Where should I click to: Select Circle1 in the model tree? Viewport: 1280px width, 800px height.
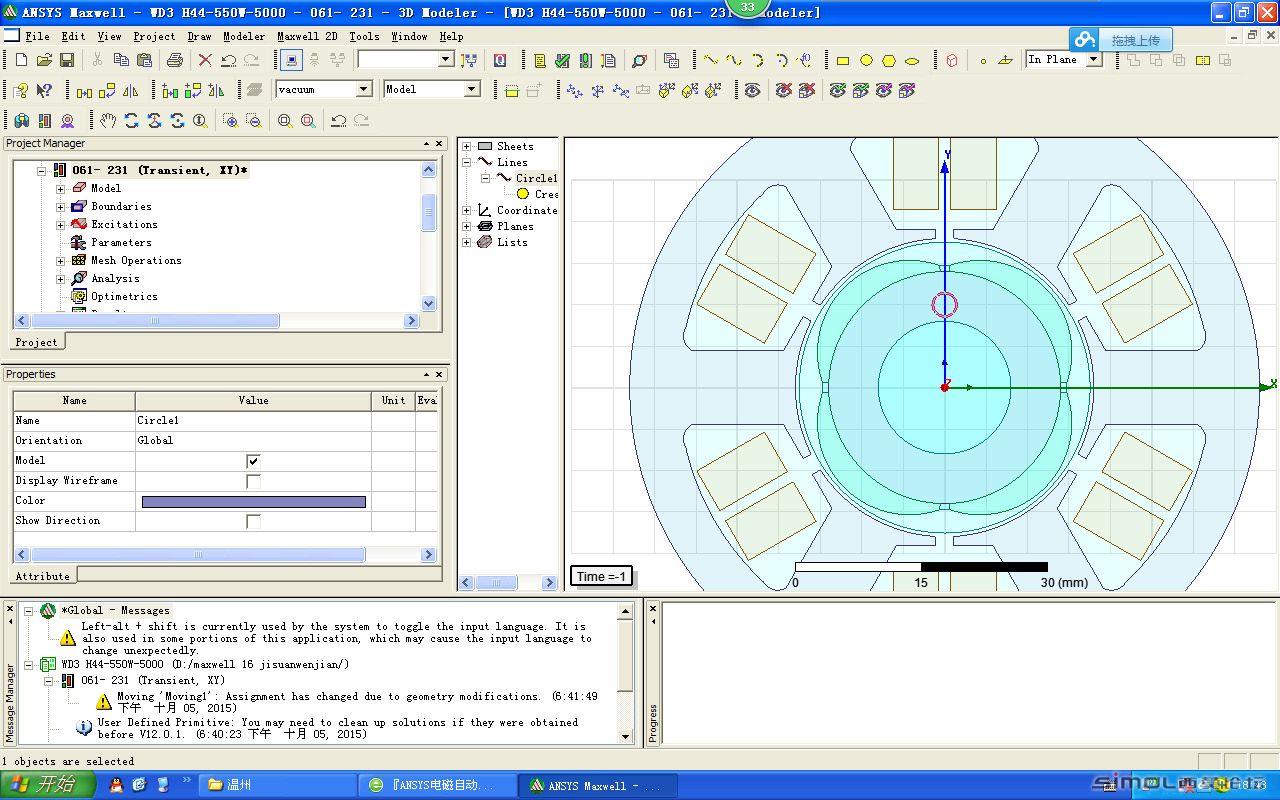(536, 178)
